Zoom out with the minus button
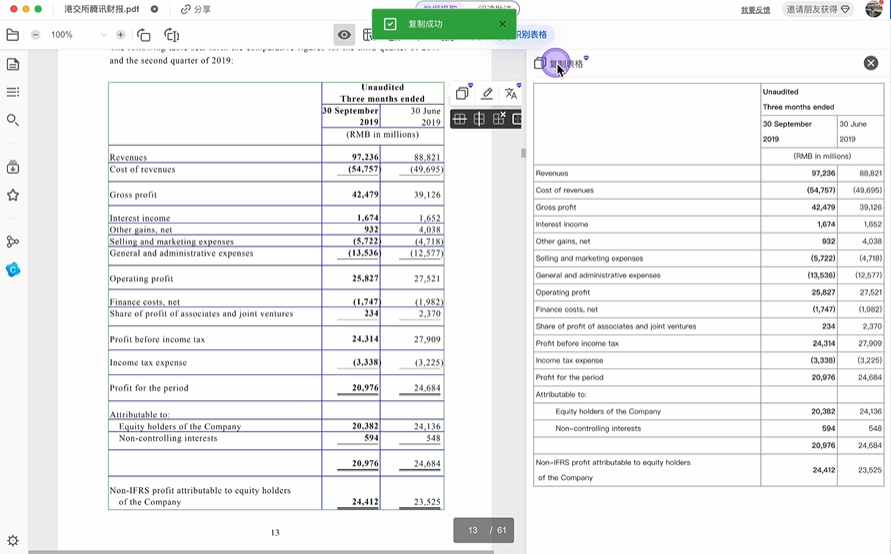 point(36,35)
